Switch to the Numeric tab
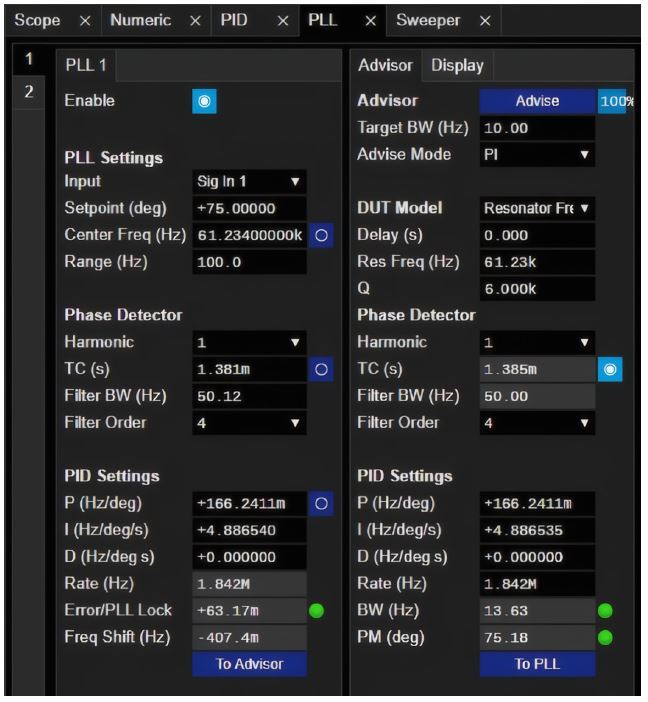Screen dimensions: 648x702 tap(141, 20)
